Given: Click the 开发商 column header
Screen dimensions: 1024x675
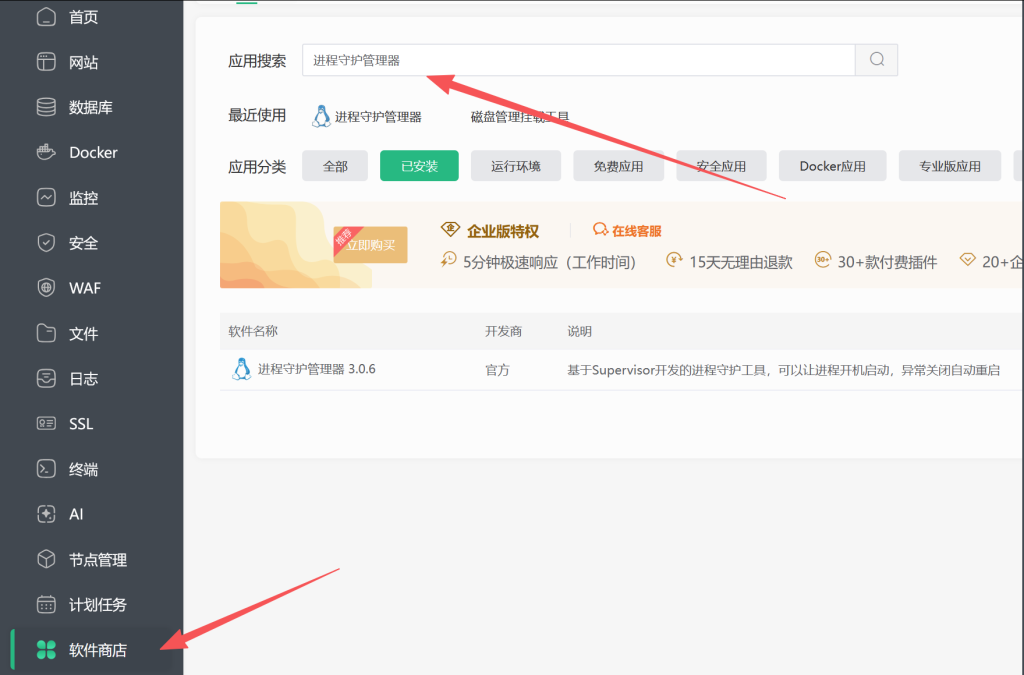Looking at the screenshot, I should click(x=503, y=331).
